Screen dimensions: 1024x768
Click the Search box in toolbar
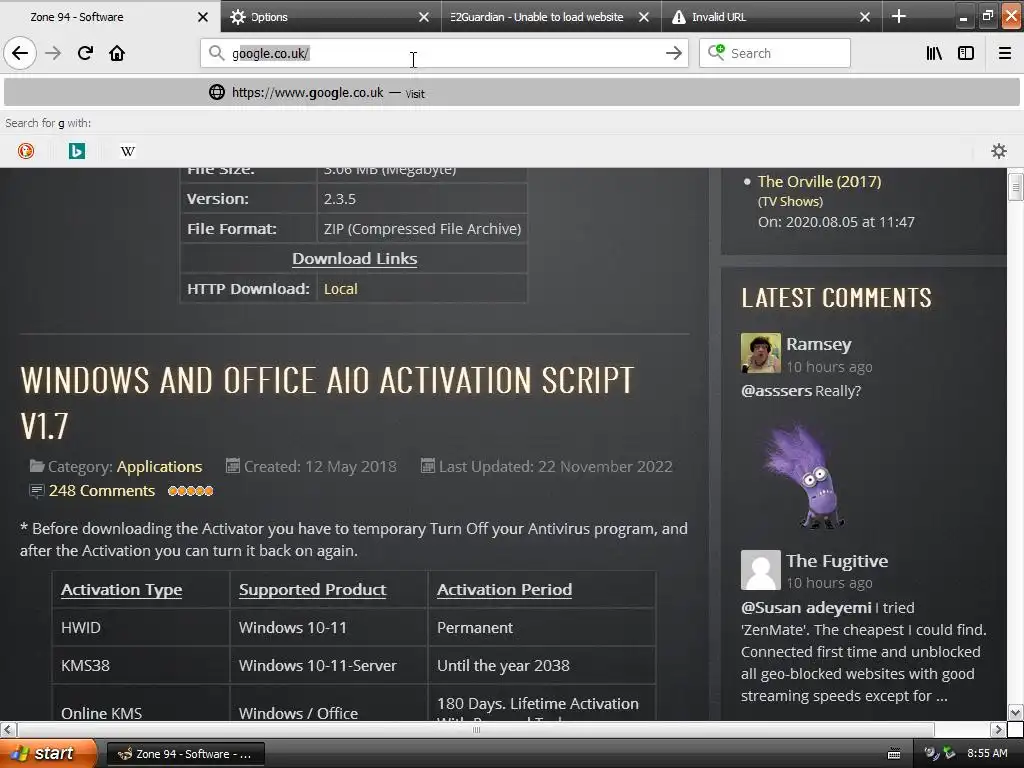pyautogui.click(x=775, y=54)
